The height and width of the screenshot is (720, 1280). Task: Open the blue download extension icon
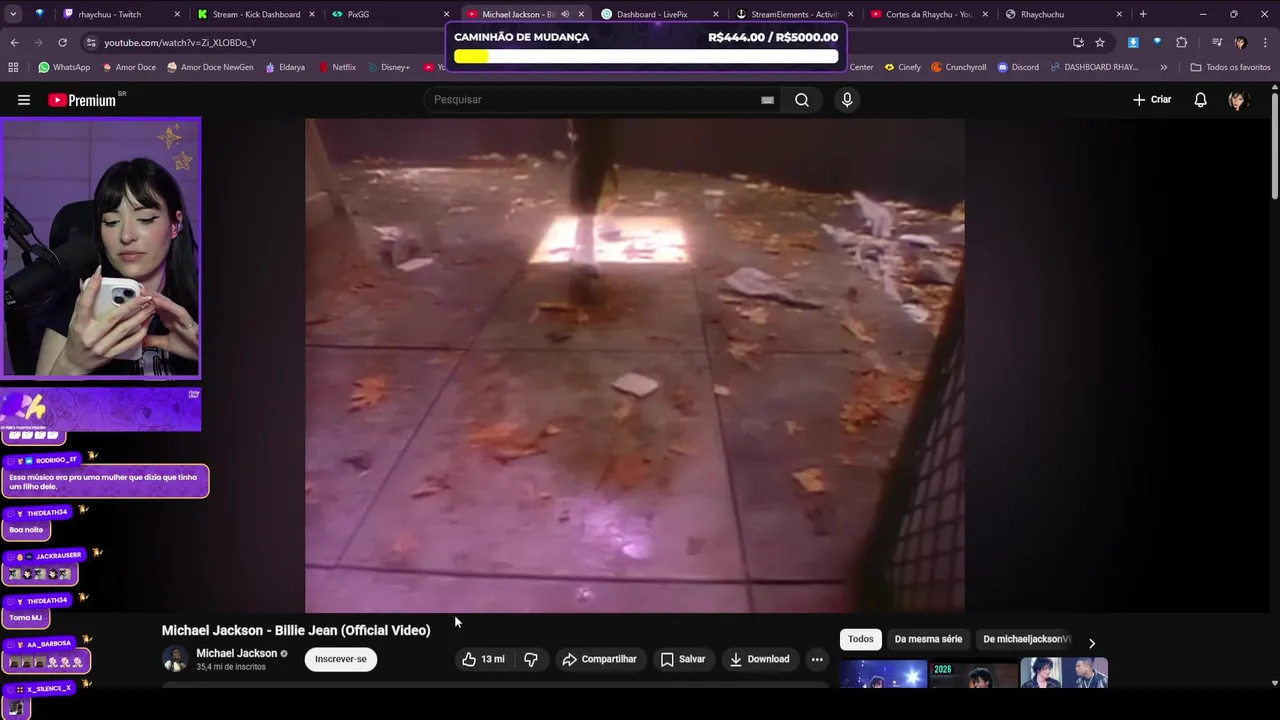[1133, 42]
